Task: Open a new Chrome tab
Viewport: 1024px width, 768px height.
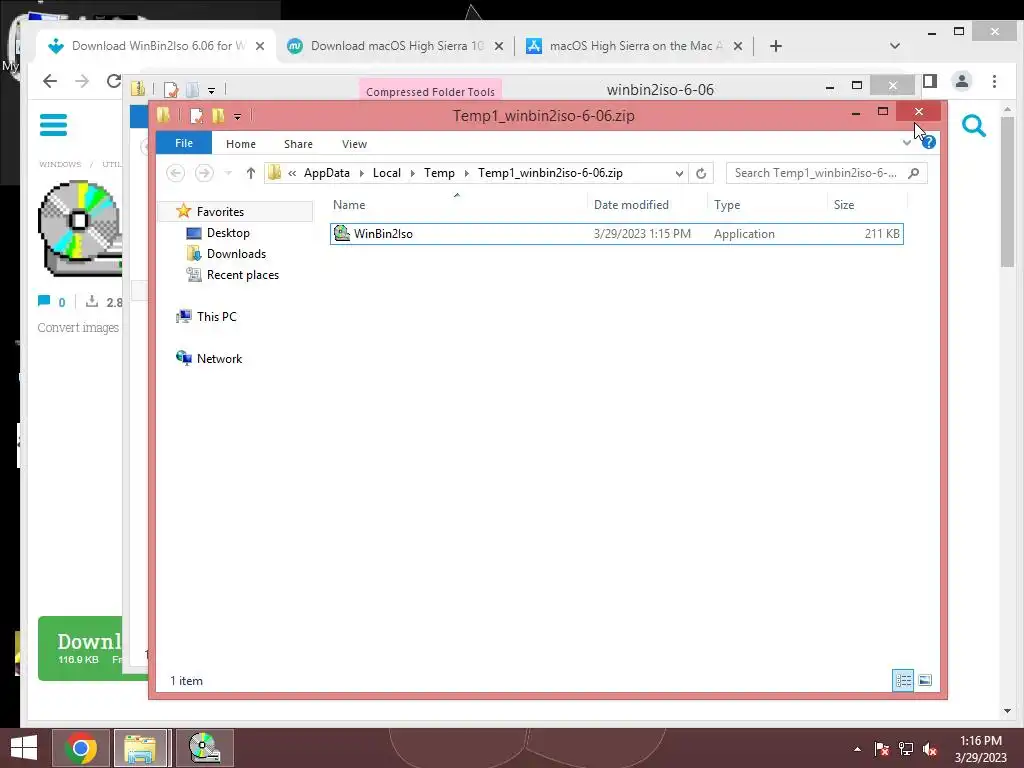Action: pos(776,46)
